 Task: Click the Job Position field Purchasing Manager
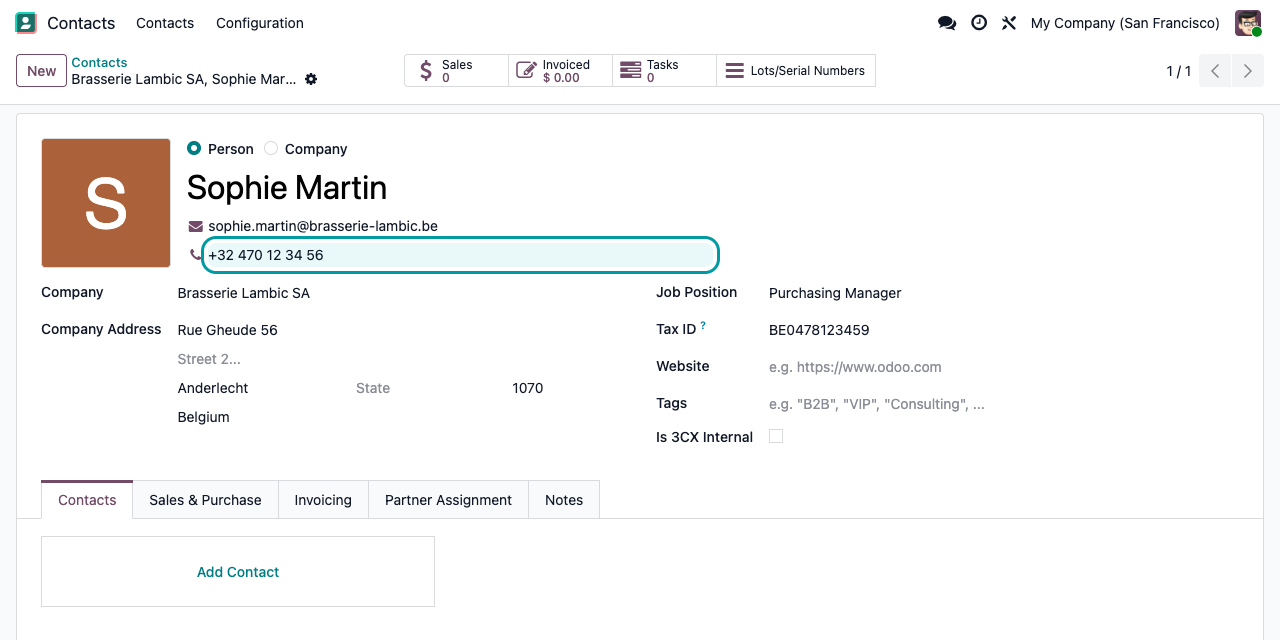(1004, 293)
